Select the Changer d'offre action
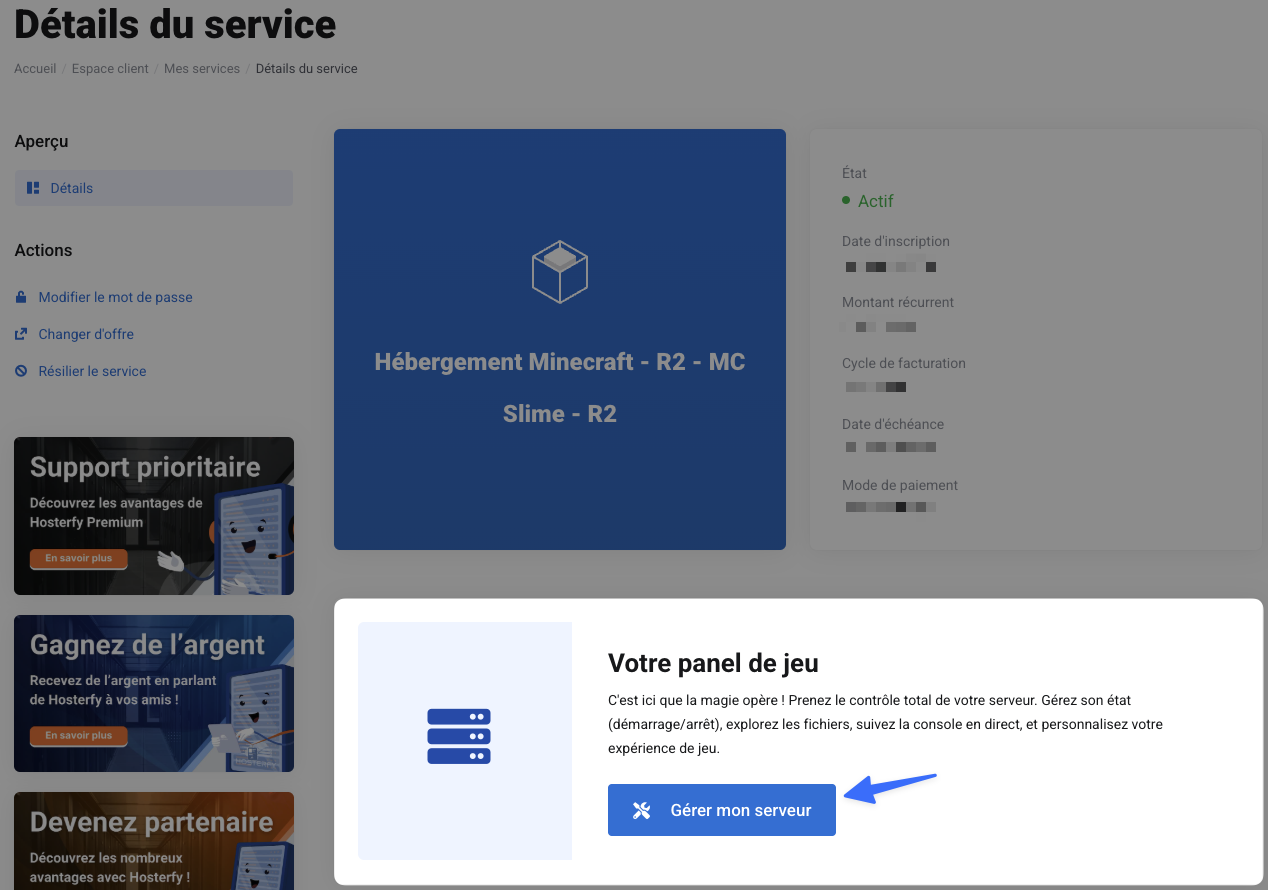1268x890 pixels. [x=86, y=334]
